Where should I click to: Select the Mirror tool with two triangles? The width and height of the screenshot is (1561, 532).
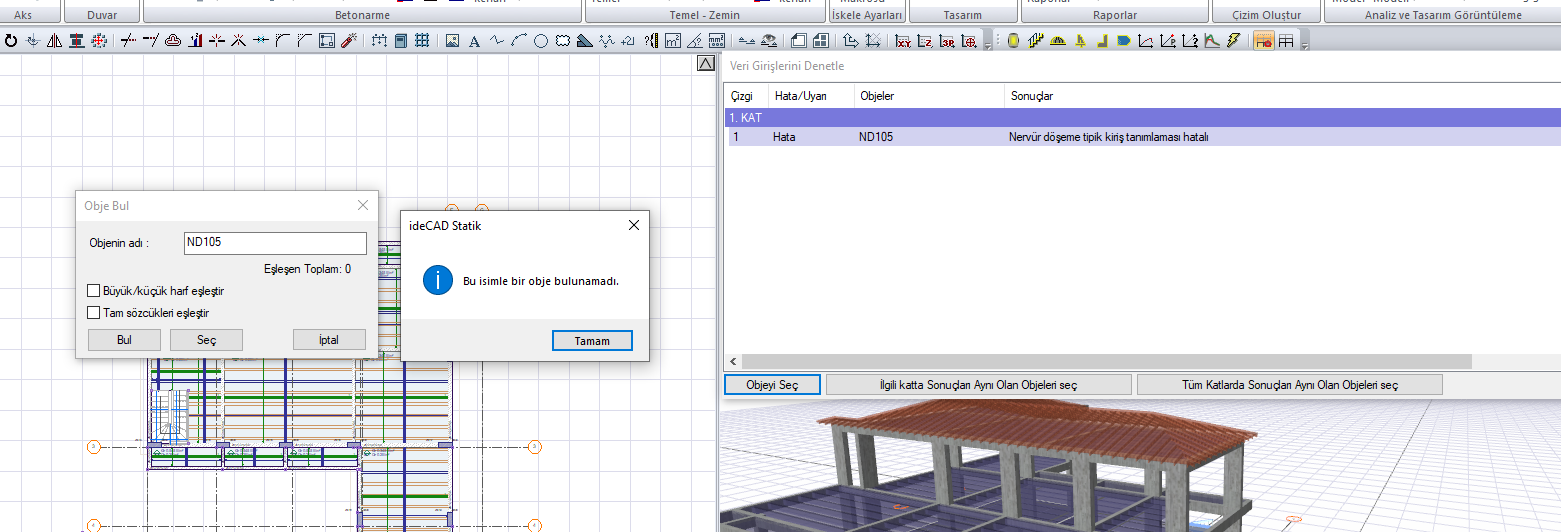point(54,41)
